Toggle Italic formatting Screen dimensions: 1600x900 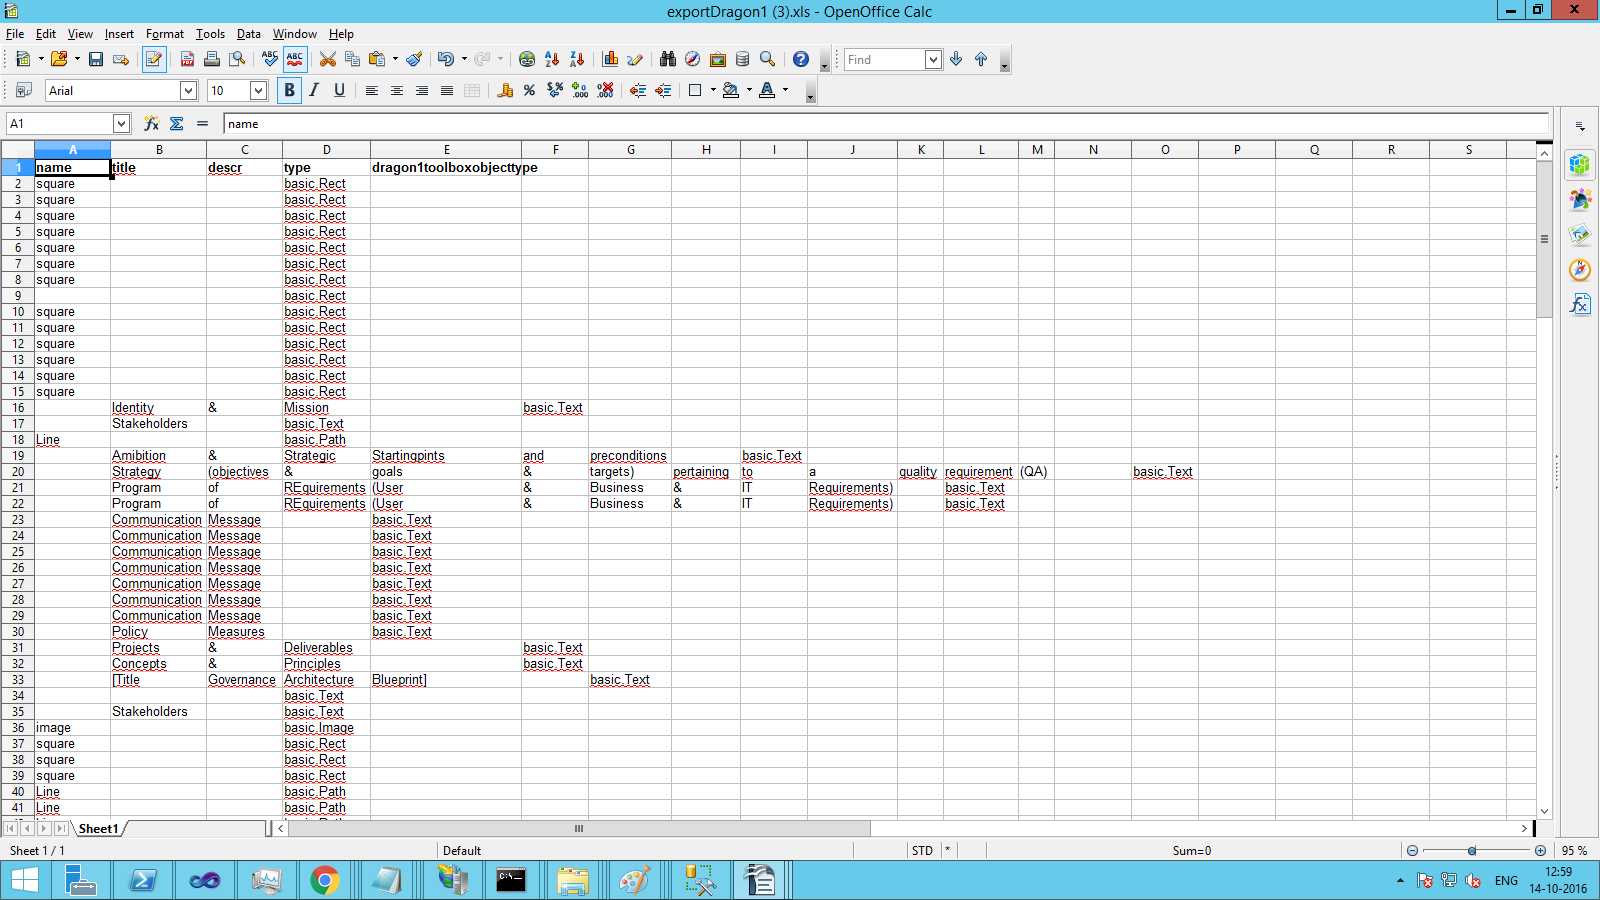click(315, 91)
